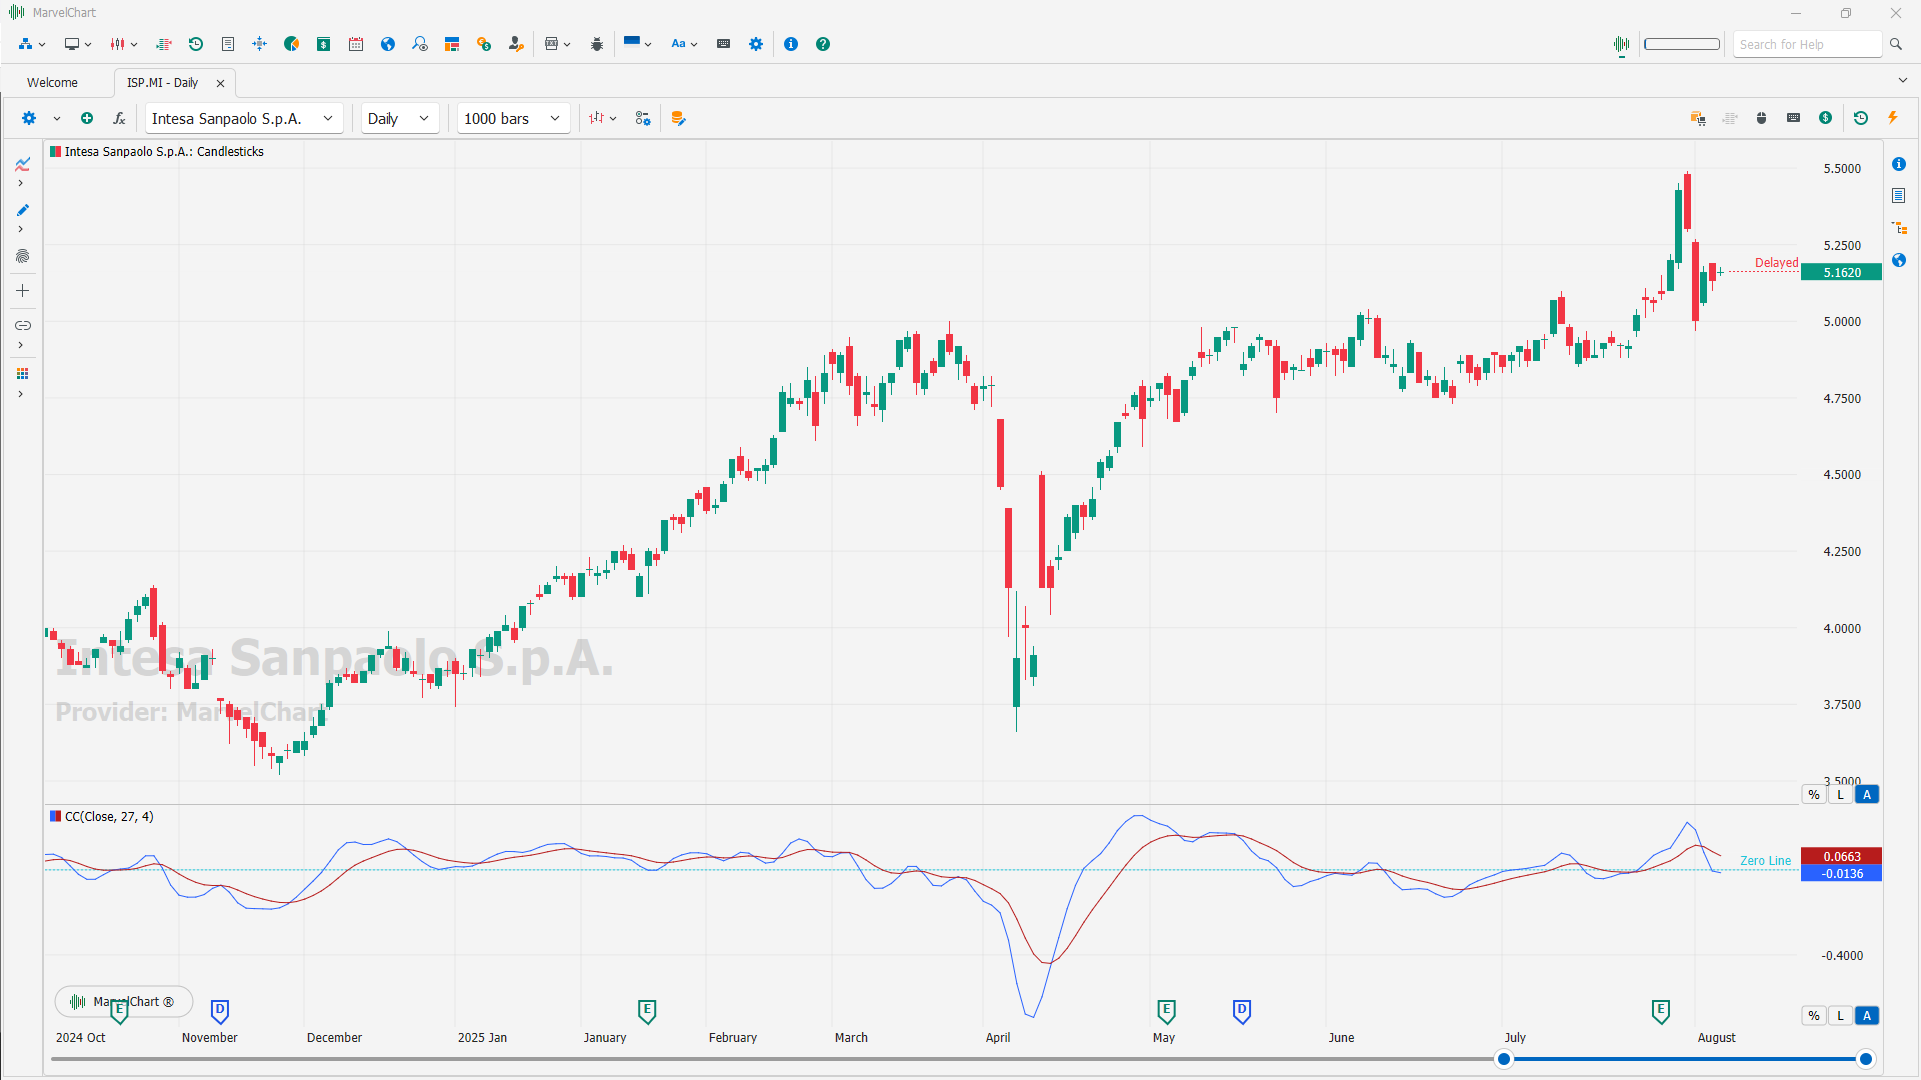Click the green audio waveform icon
The width and height of the screenshot is (1921, 1080).
(1621, 44)
